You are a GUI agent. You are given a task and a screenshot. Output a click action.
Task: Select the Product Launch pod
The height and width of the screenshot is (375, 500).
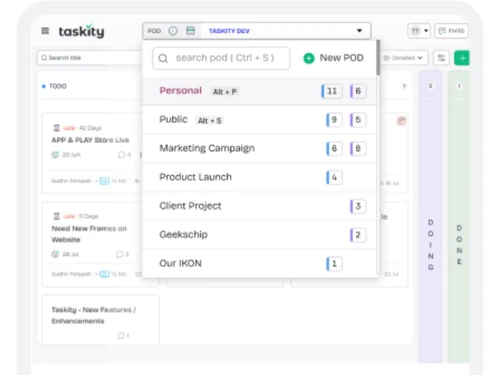click(x=259, y=177)
